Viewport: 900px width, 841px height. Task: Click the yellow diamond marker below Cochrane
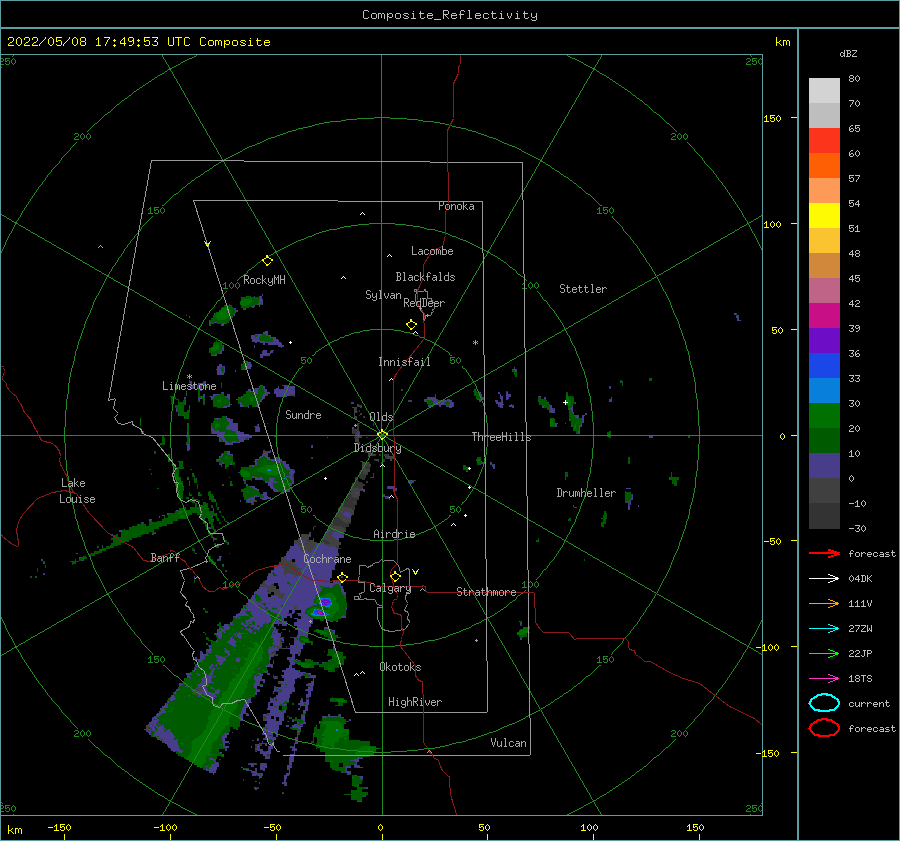tap(343, 577)
